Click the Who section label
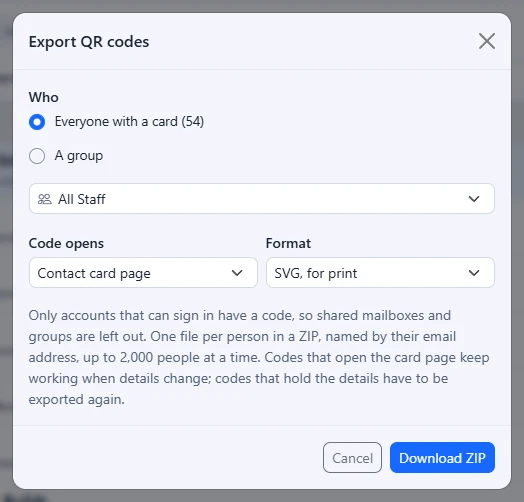The height and width of the screenshot is (502, 524). pos(44,97)
